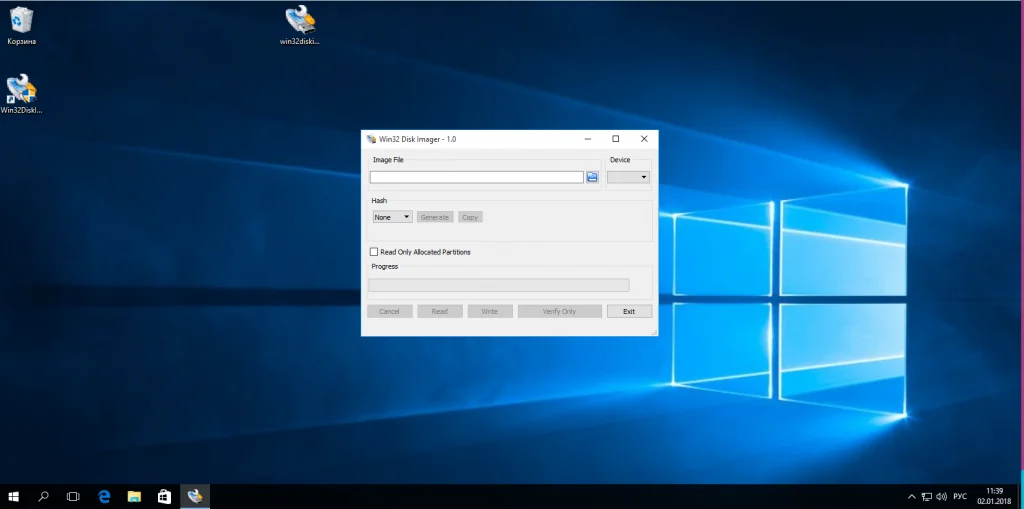Select the Win32DiskImager shortcut on the desktop
Image resolution: width=1024 pixels, height=509 pixels.
tap(22, 91)
